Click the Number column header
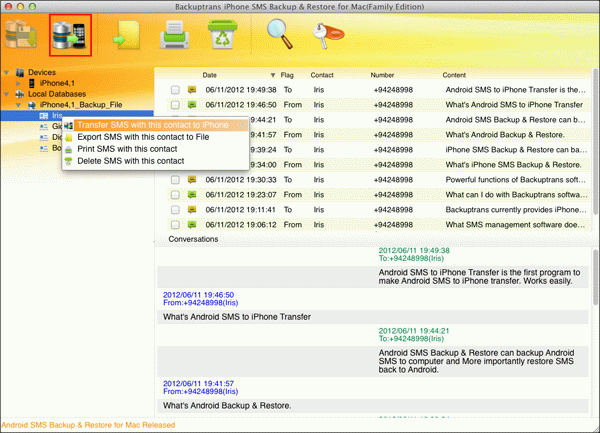This screenshot has width=600, height=433. tap(382, 75)
